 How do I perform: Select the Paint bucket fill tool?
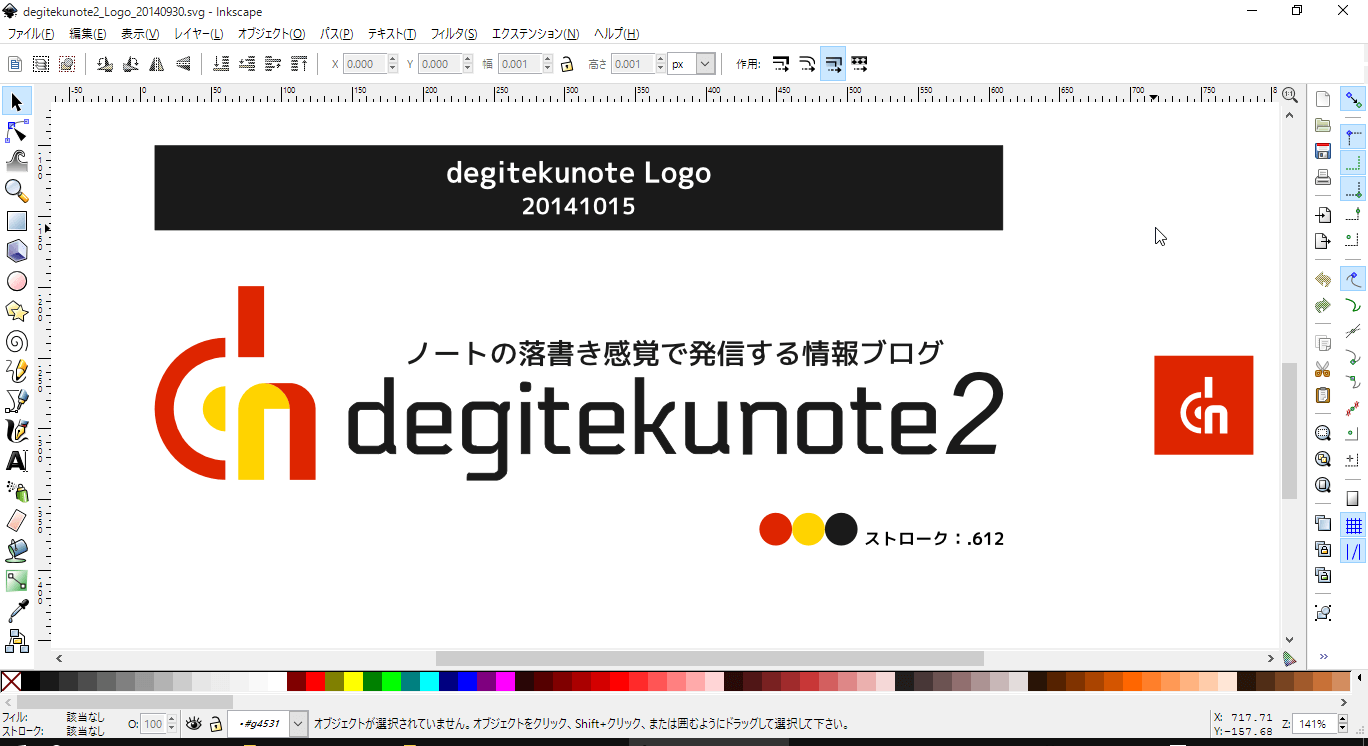17,551
